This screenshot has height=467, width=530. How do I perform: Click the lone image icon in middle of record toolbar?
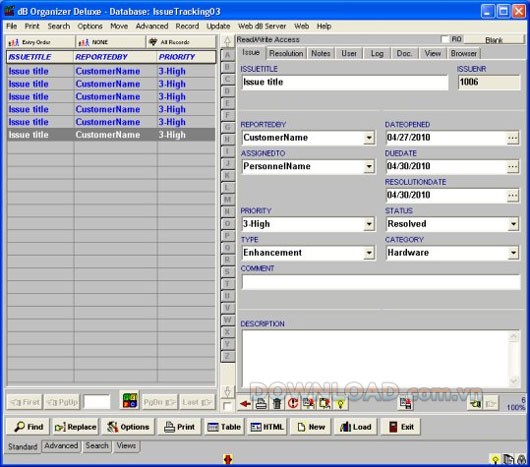tap(405, 404)
